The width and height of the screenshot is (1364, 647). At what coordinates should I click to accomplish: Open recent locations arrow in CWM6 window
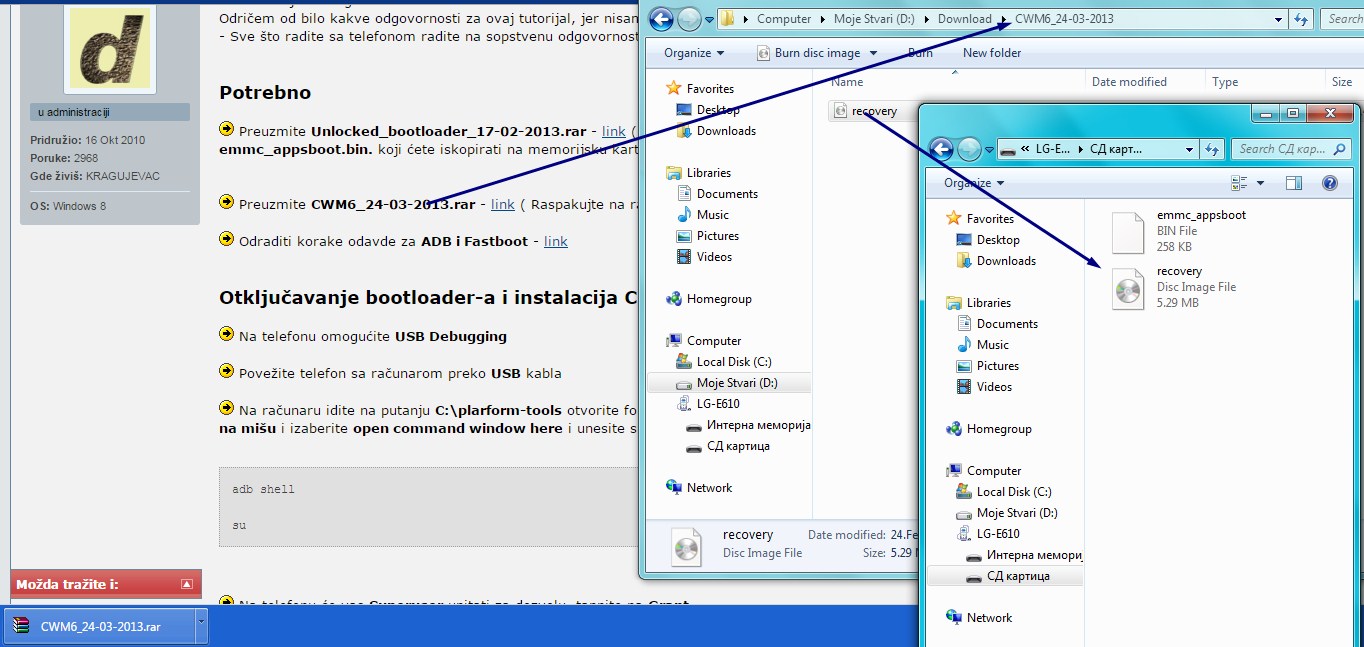(708, 19)
